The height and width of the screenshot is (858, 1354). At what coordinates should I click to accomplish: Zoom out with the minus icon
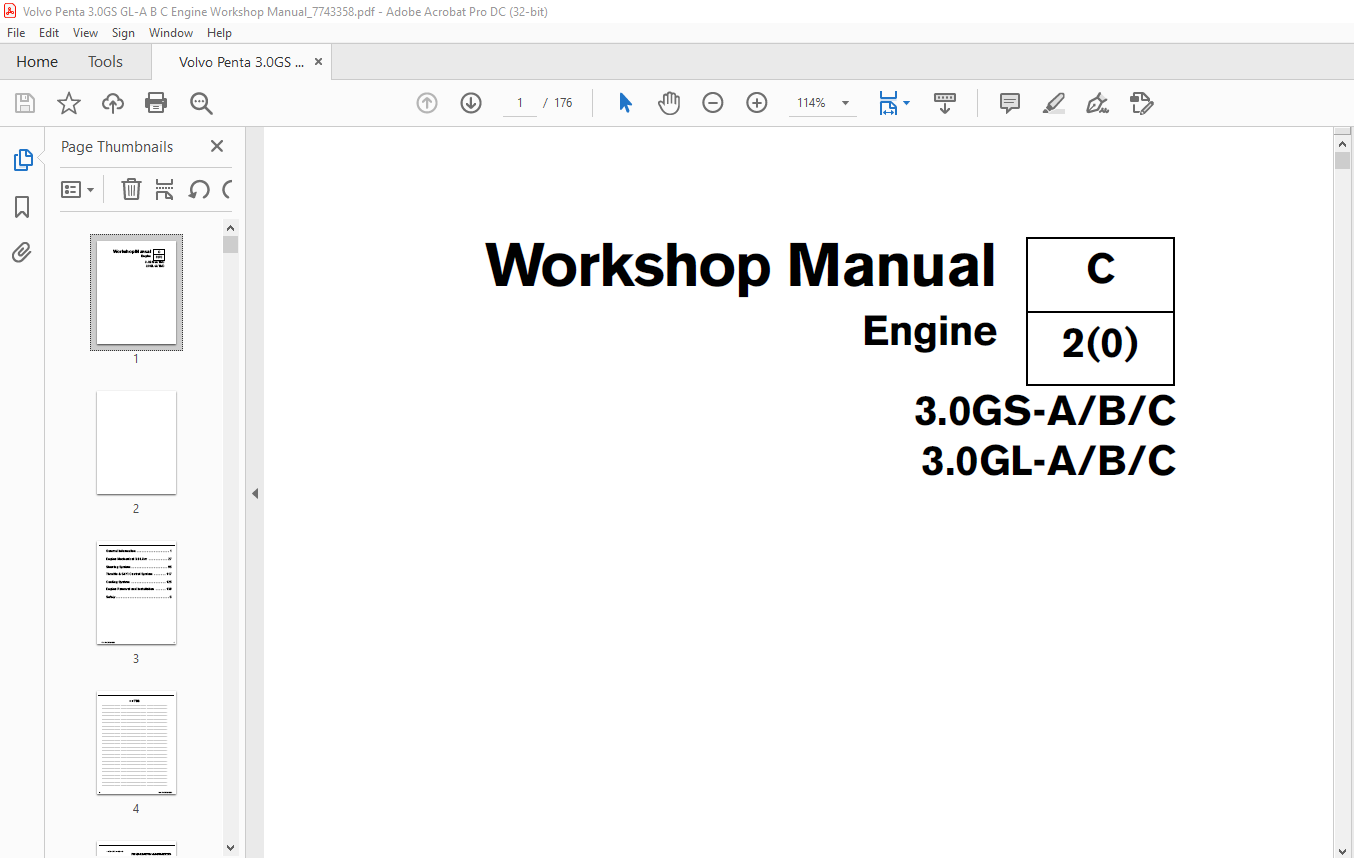pos(713,103)
